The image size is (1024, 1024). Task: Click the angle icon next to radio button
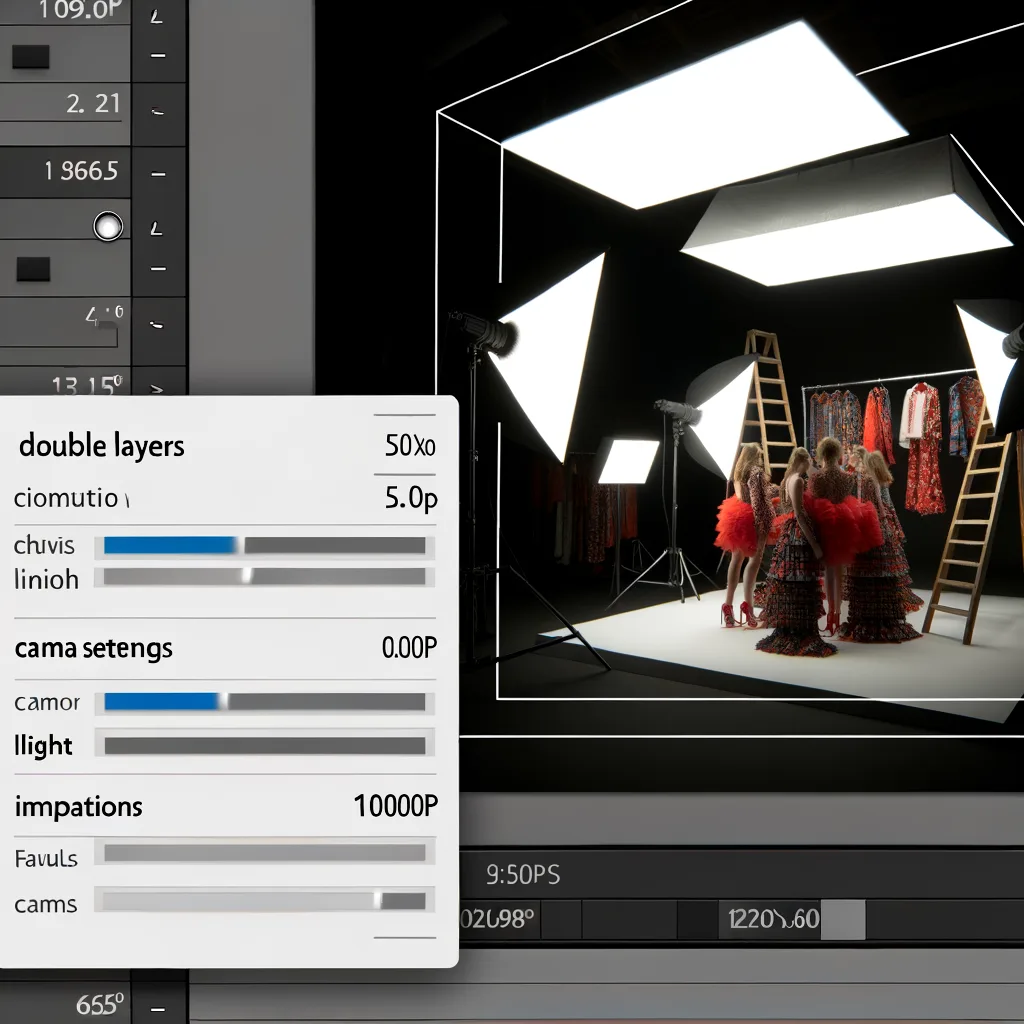157,228
